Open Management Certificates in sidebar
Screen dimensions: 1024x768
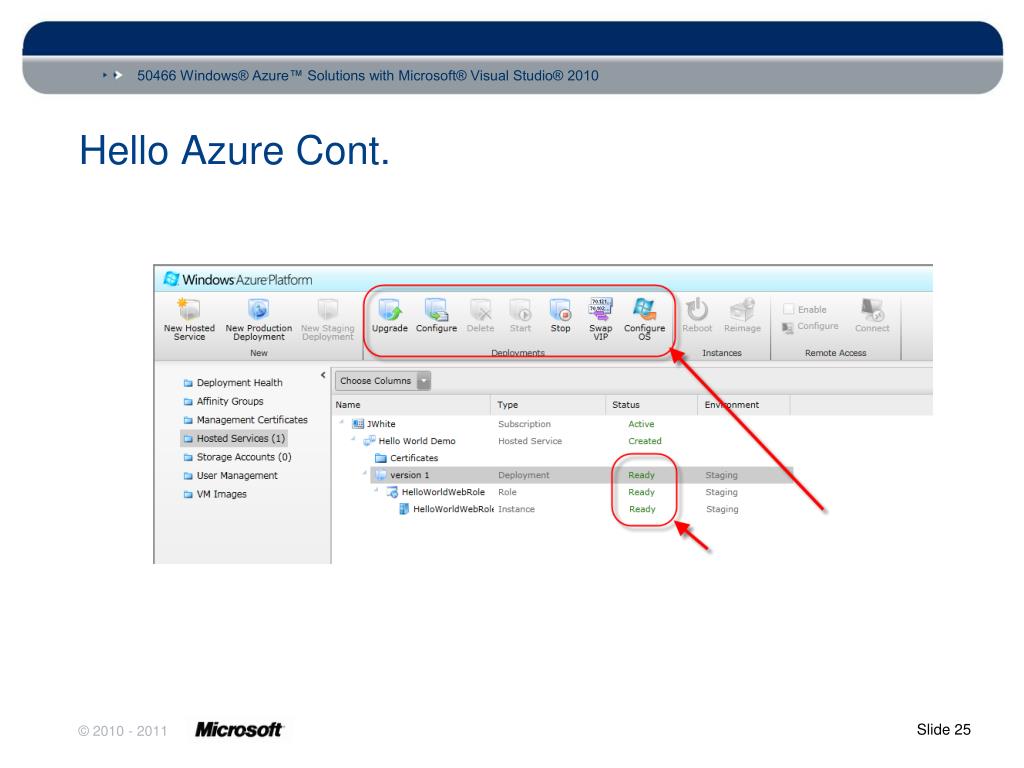252,420
